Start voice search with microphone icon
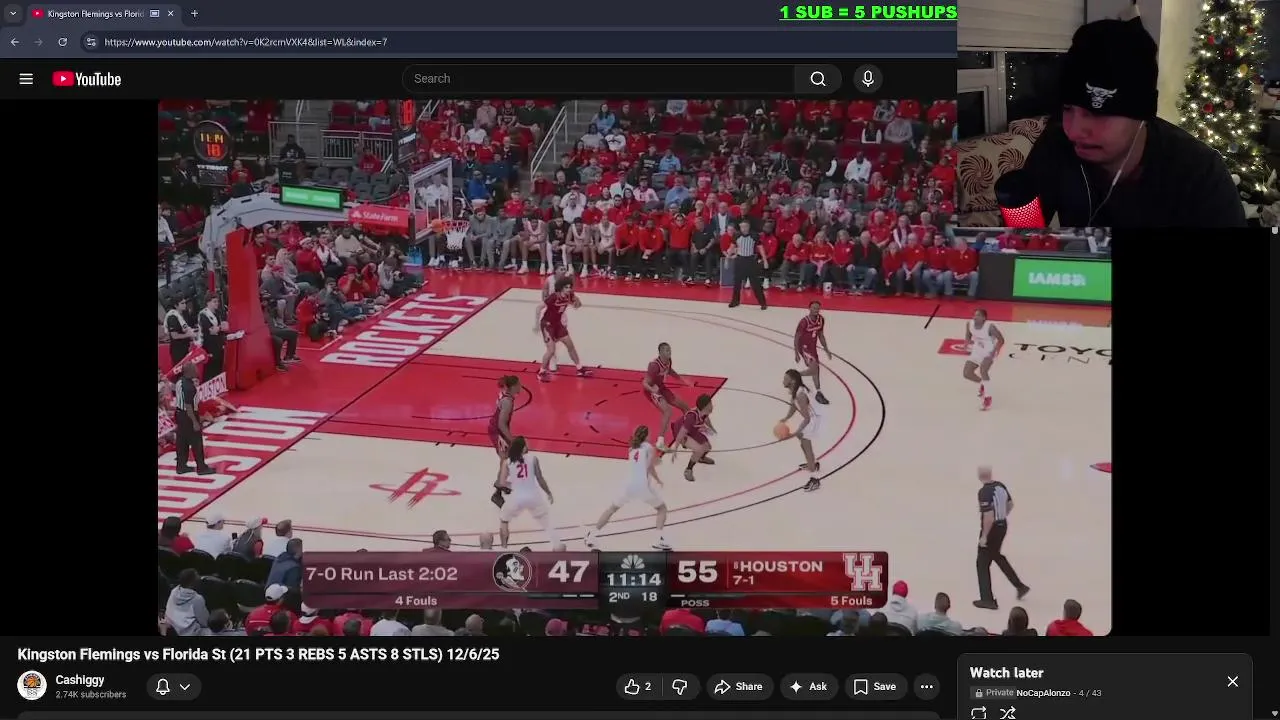 [868, 79]
